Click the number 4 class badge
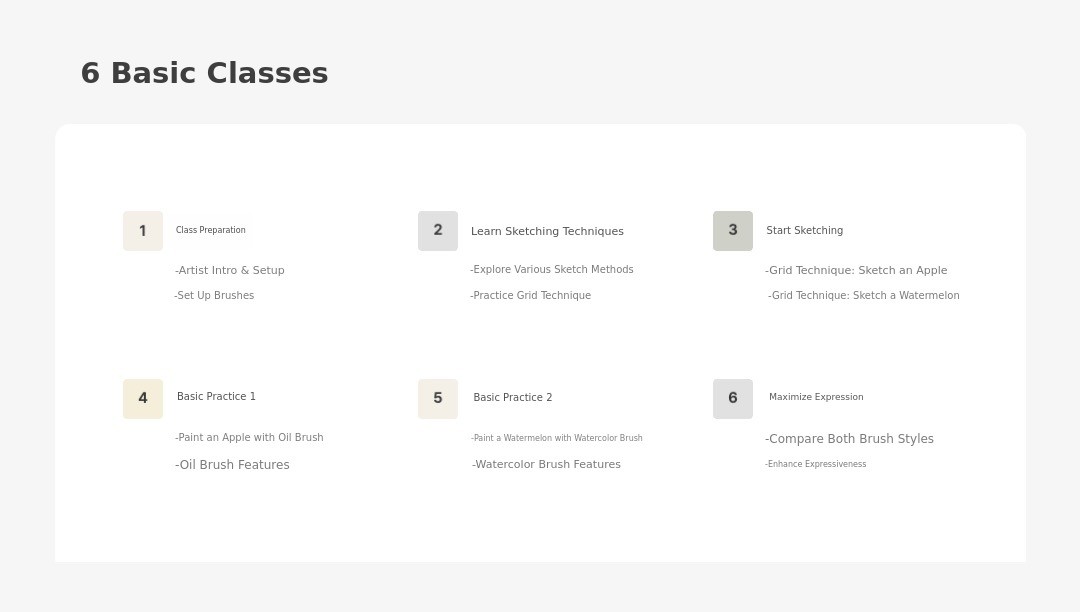Screen dimensions: 1080x612 (143, 399)
